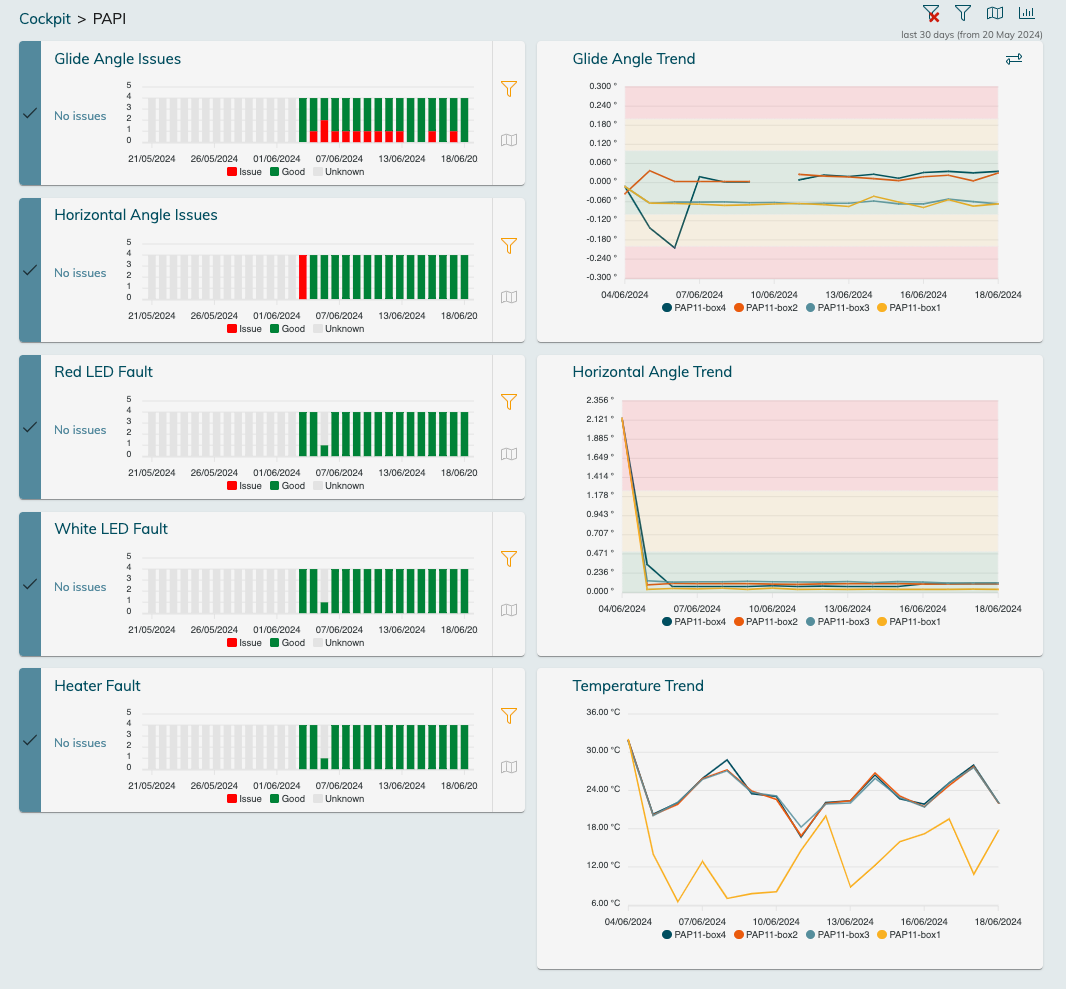Open Glide Angle Trend settings swap icon
The height and width of the screenshot is (989, 1066).
pos(1014,60)
